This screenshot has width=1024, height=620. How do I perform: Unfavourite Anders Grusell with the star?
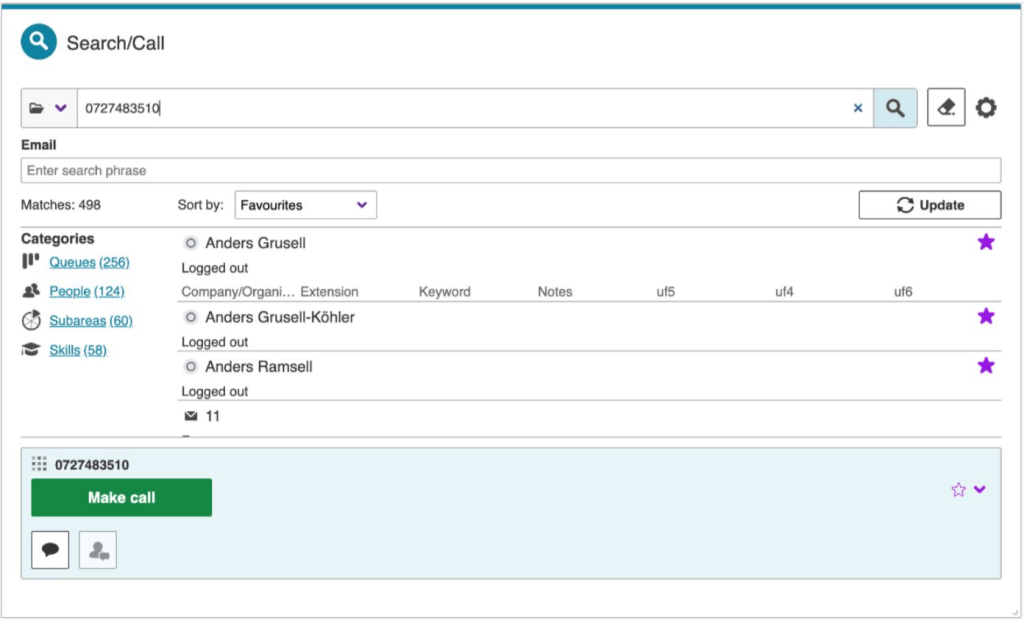click(x=986, y=242)
